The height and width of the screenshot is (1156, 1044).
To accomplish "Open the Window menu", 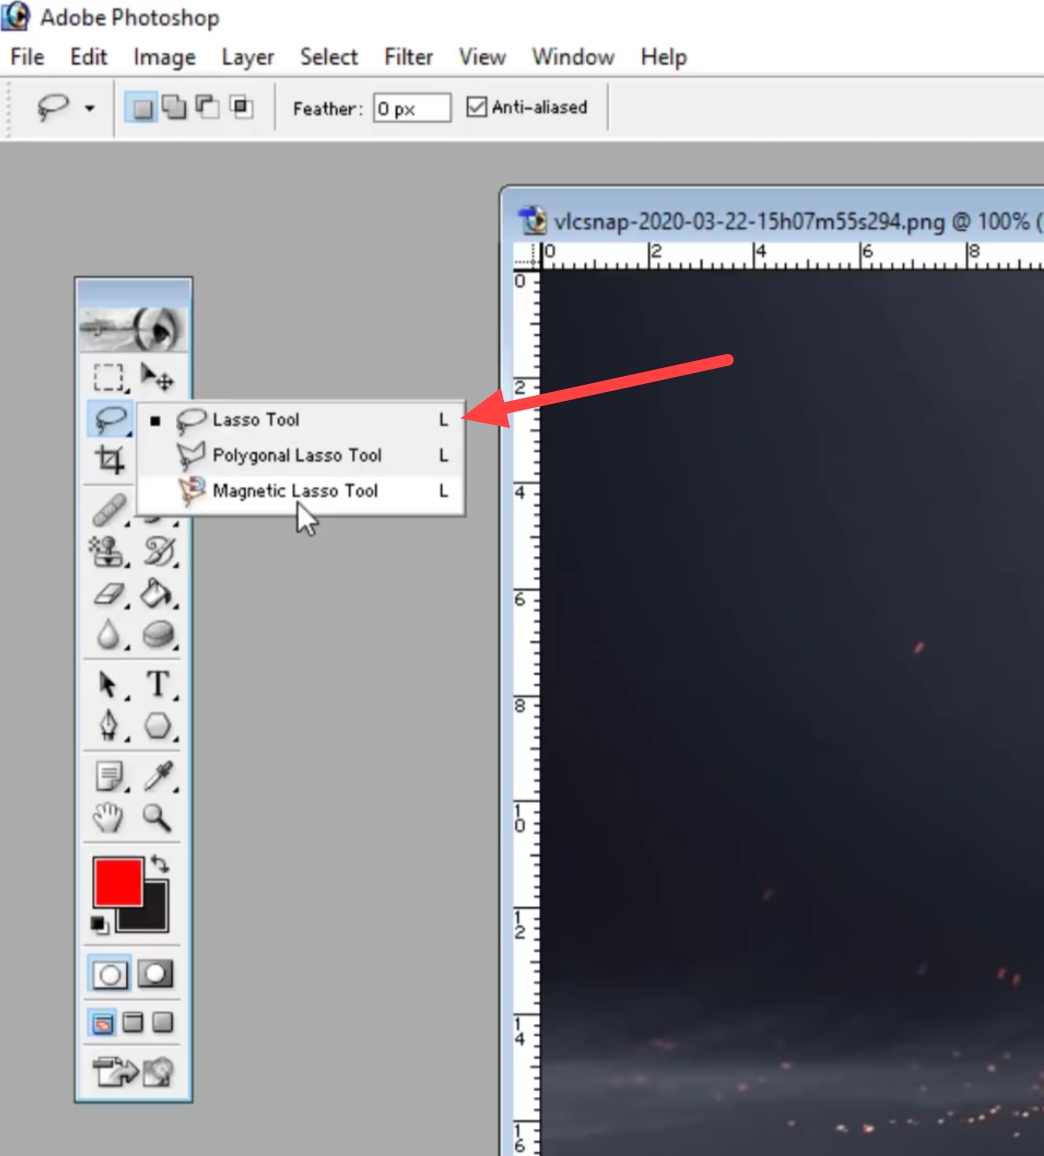I will [573, 57].
